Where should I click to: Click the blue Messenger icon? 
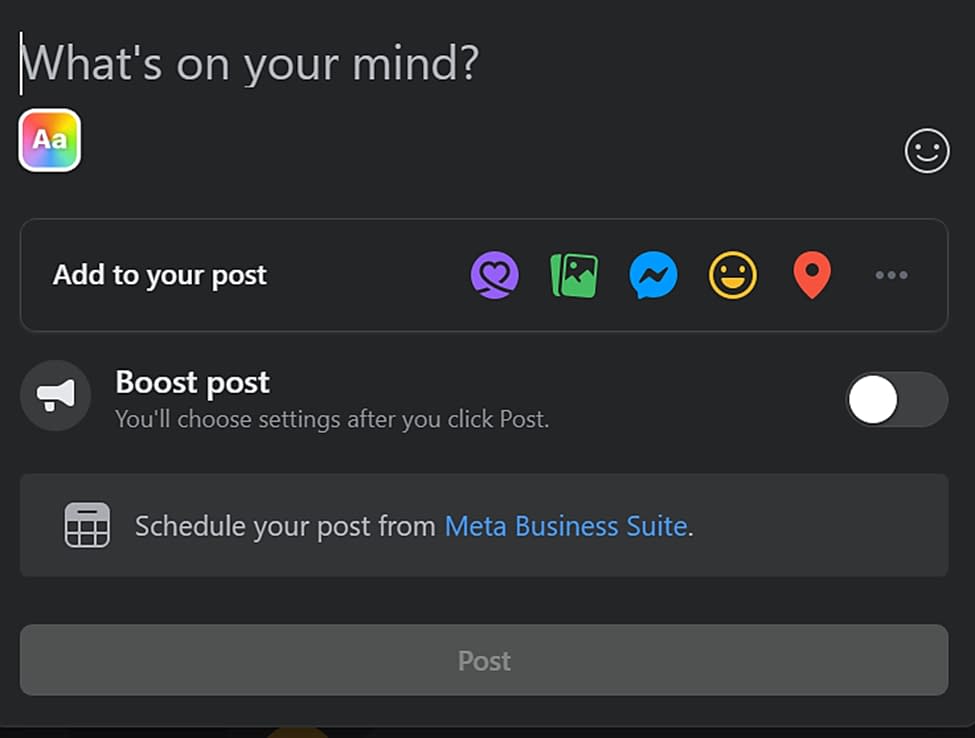click(652, 275)
